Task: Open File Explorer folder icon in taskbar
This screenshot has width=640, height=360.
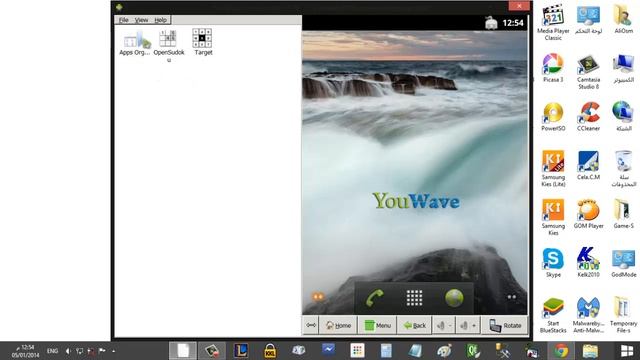Action: pyautogui.click(x=590, y=351)
